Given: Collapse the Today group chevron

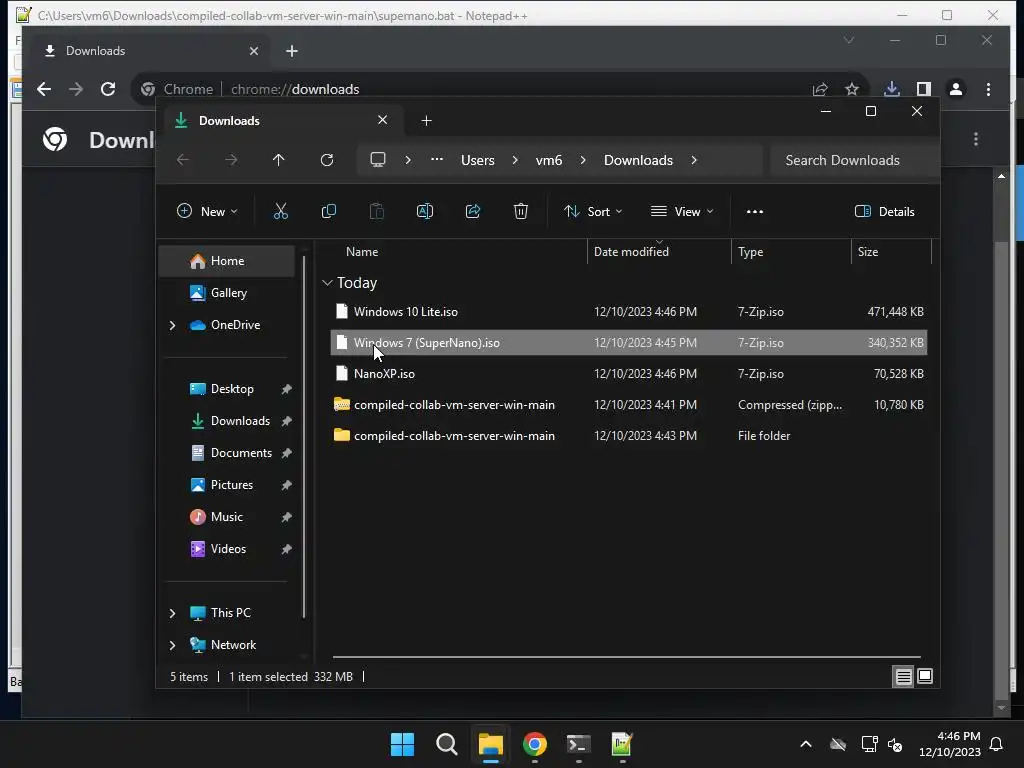Looking at the screenshot, I should pos(327,283).
